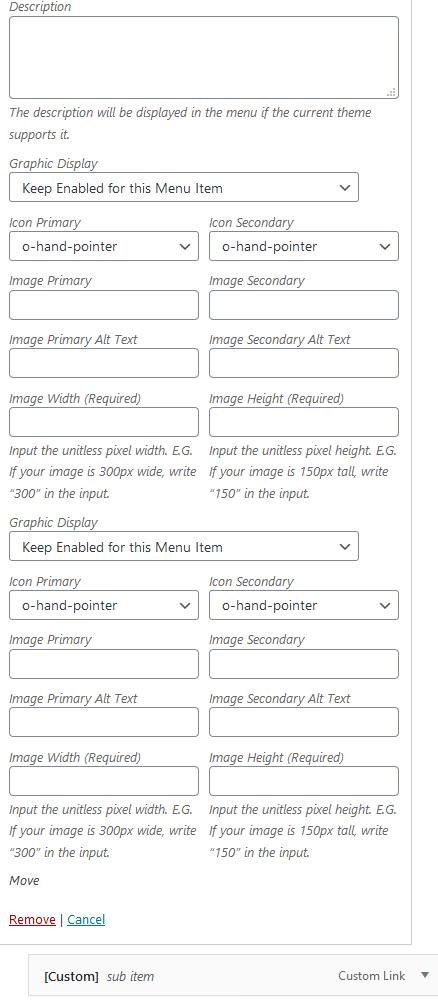Click first Image Secondary Alt Text input

pyautogui.click(x=304, y=363)
